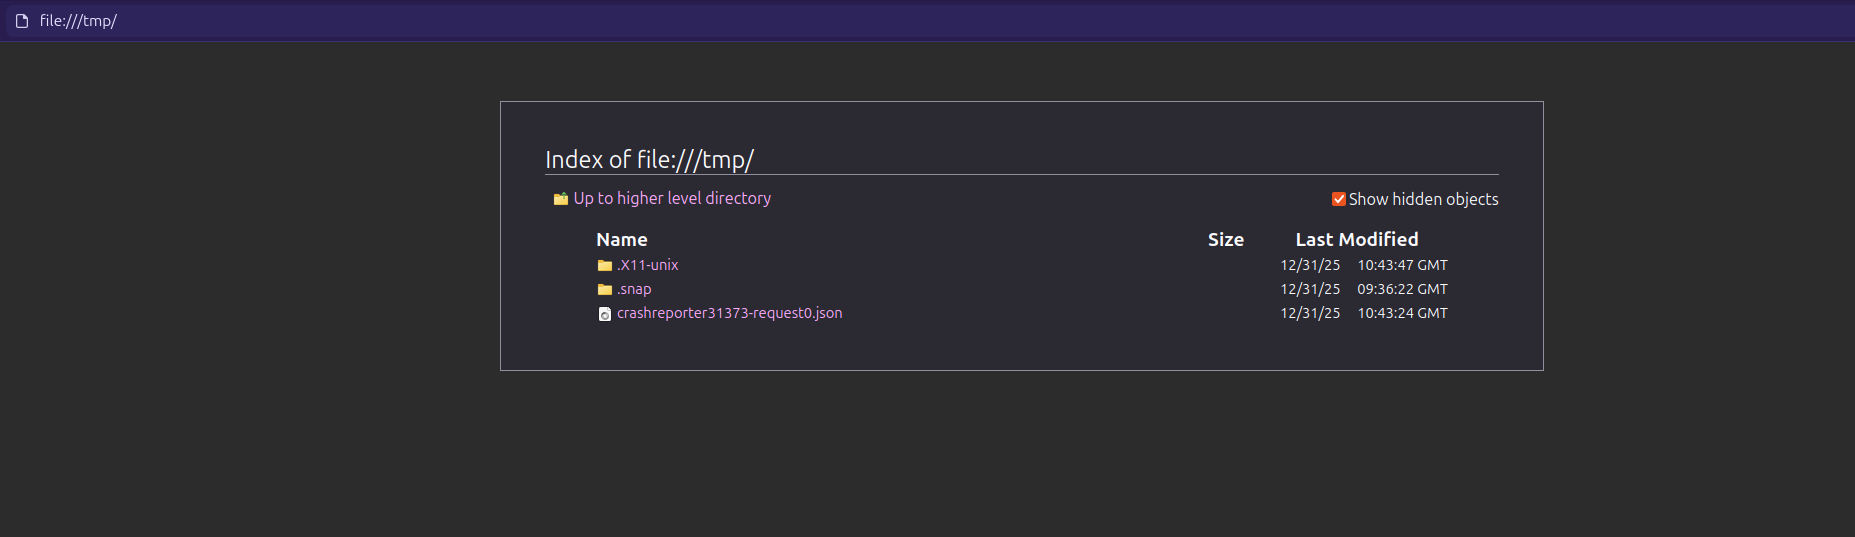Open the crashreporter31373-request0.json file link

(x=729, y=313)
